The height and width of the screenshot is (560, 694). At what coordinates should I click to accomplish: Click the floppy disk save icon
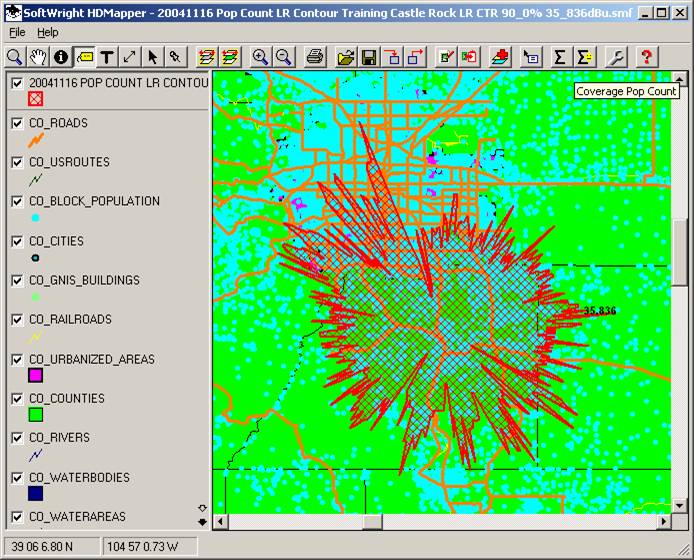[369, 57]
